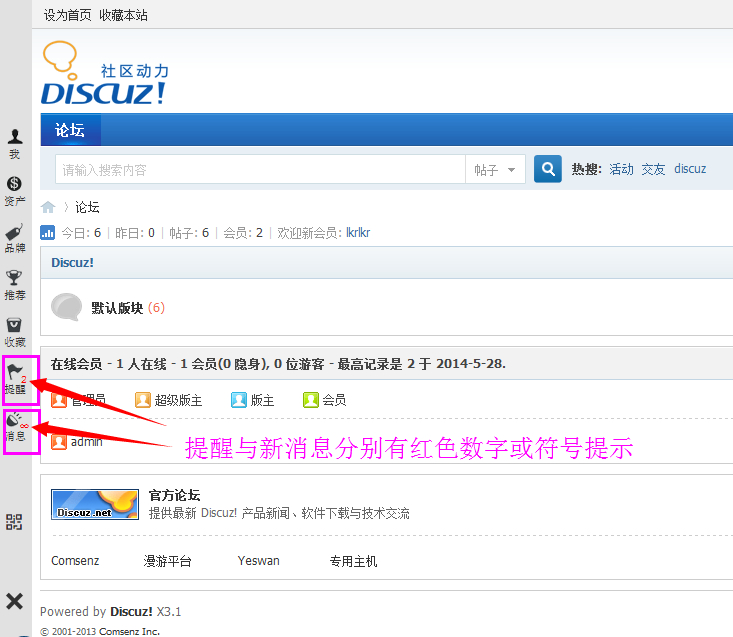Viewport: 733px width, 637px height.
Task: Open online user admin link
Action: click(x=86, y=442)
